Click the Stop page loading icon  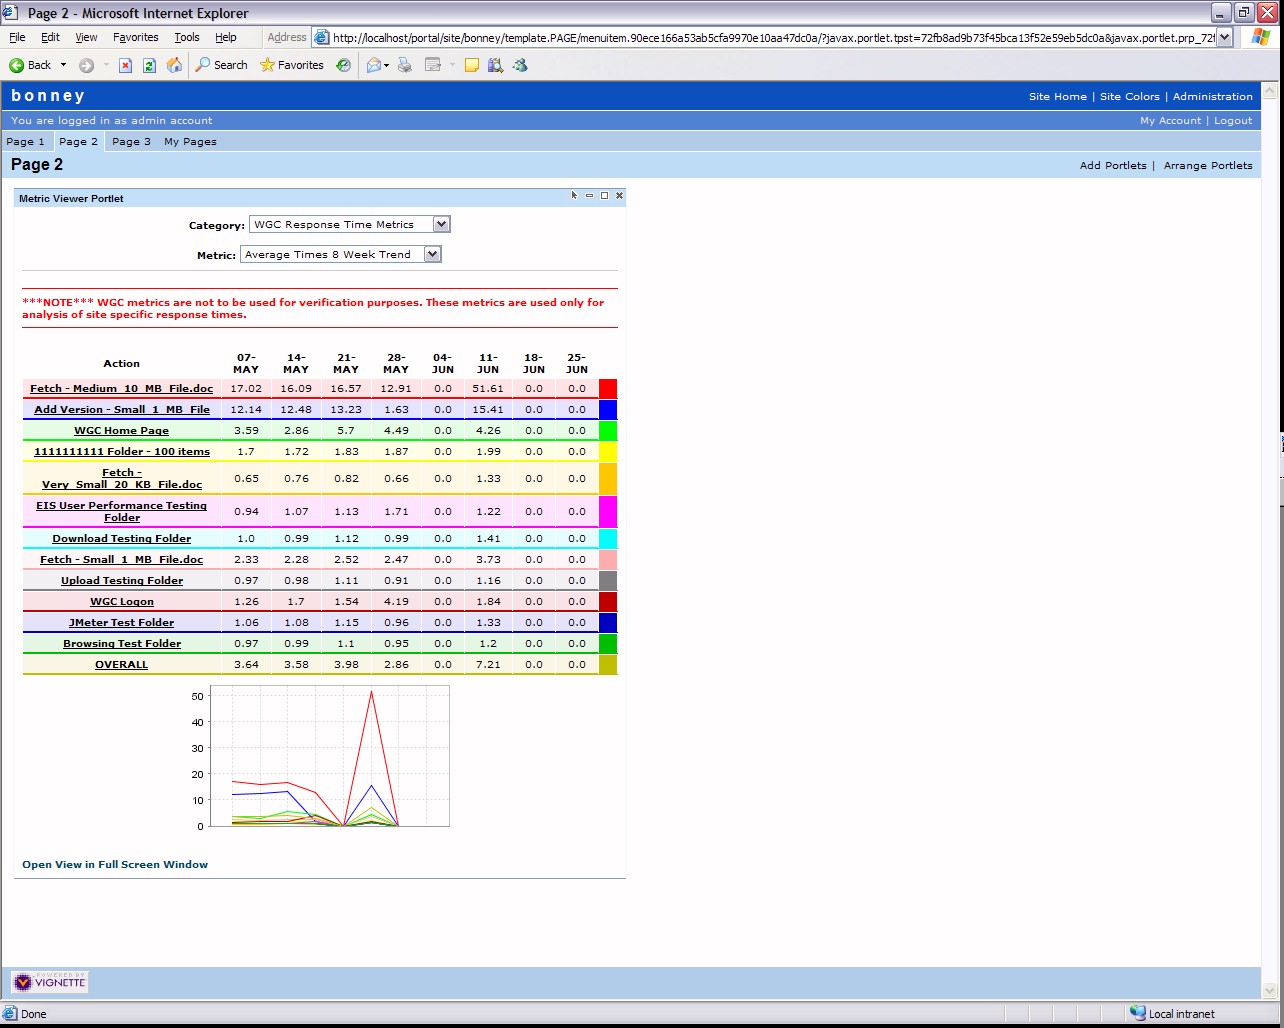pyautogui.click(x=125, y=65)
